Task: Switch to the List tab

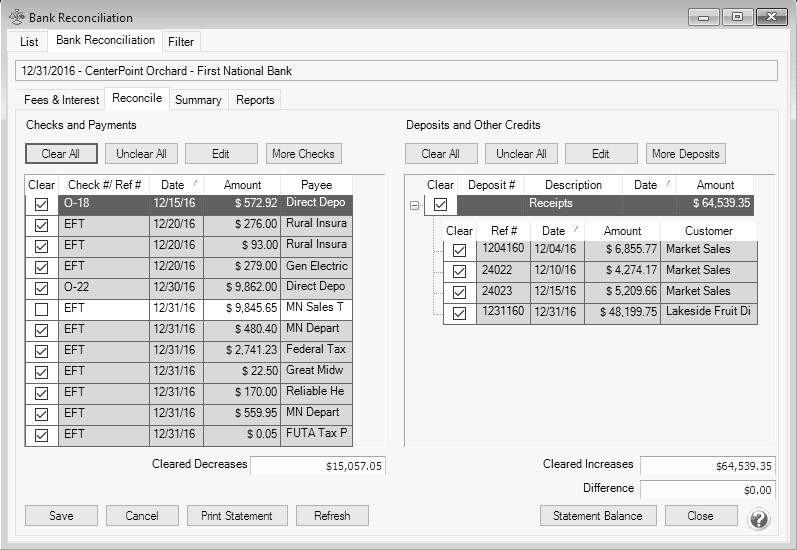Action: pyautogui.click(x=29, y=42)
